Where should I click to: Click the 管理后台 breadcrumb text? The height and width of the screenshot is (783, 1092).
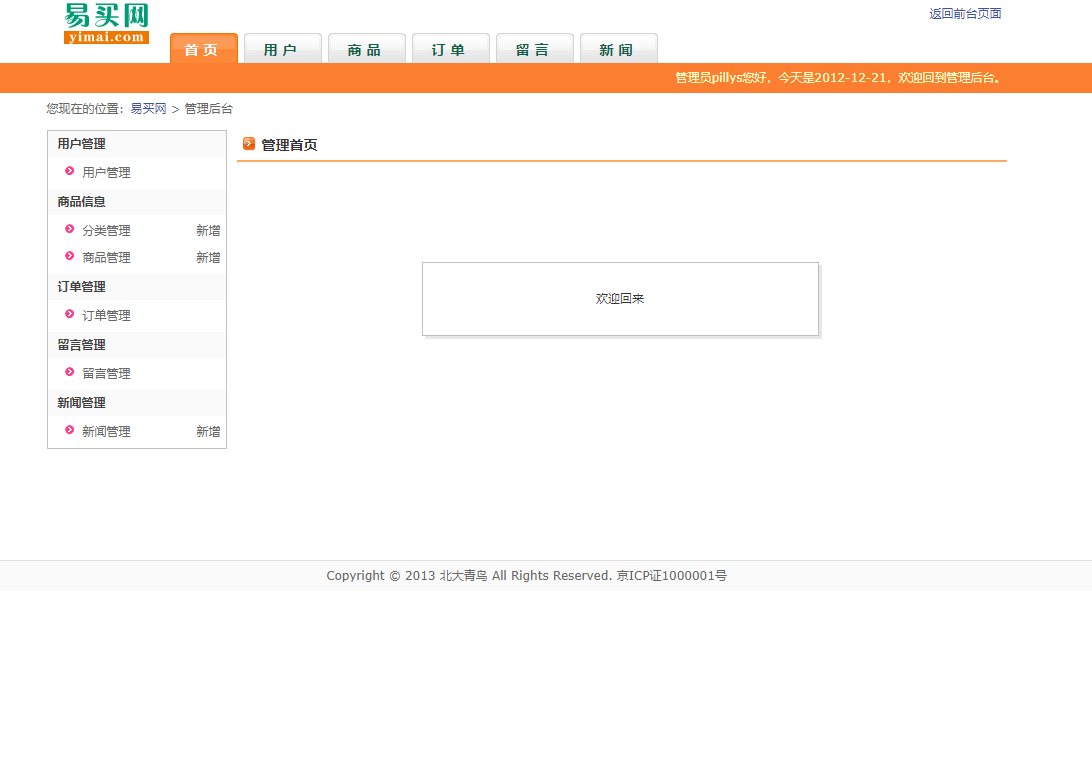[x=209, y=109]
